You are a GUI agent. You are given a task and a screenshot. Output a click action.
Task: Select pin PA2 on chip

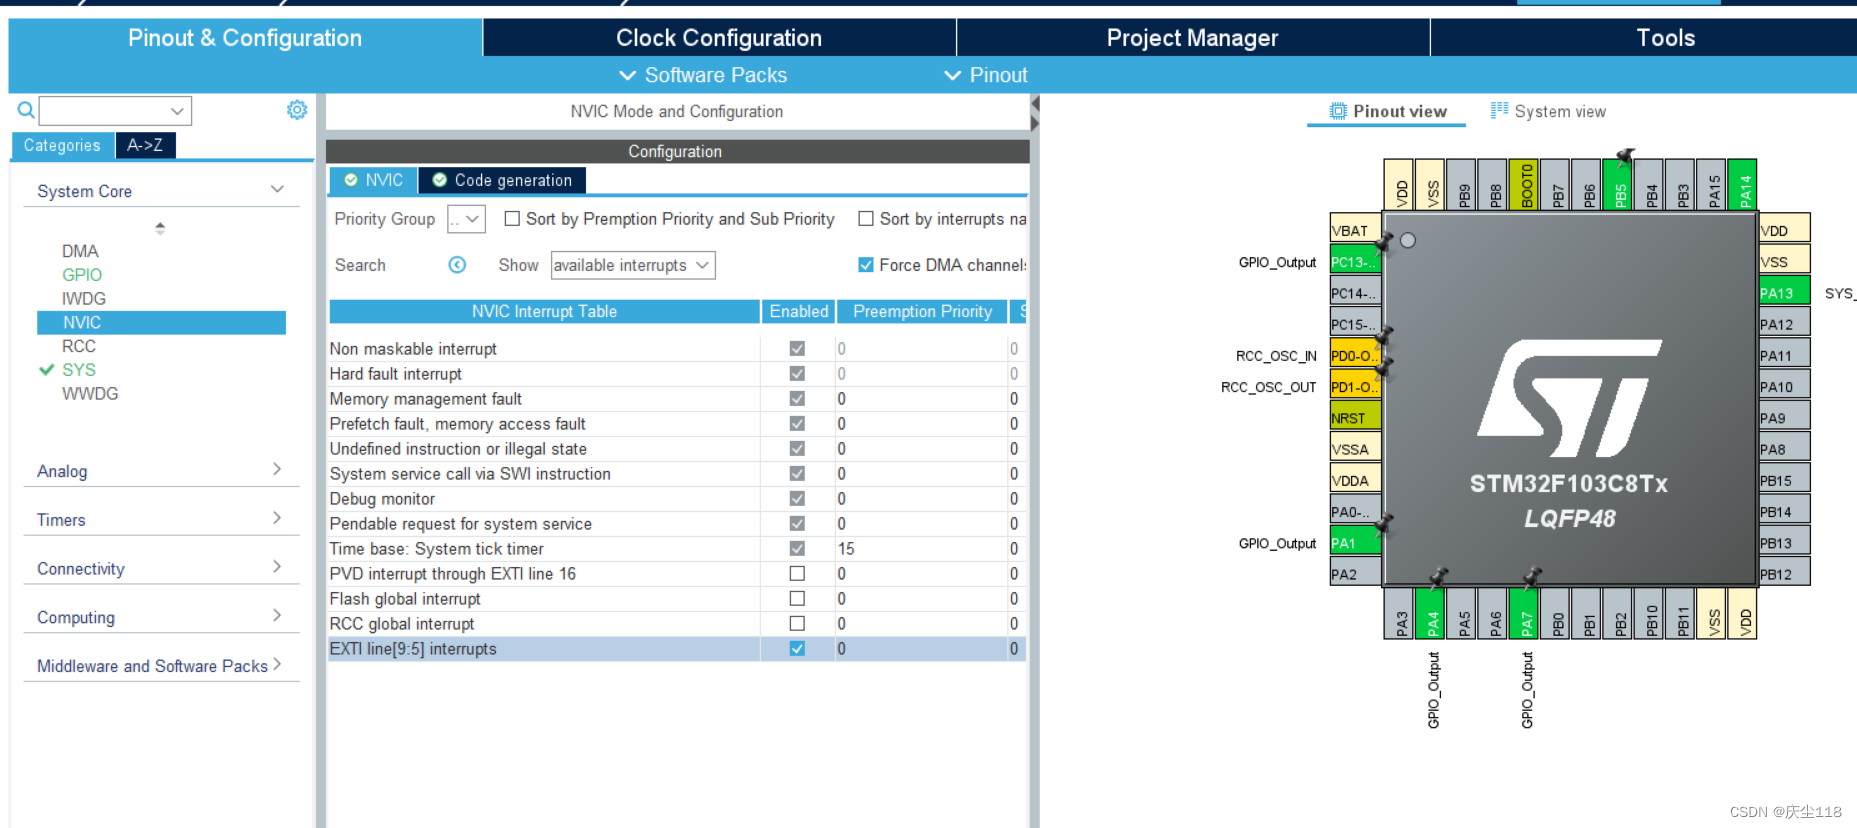pyautogui.click(x=1355, y=574)
